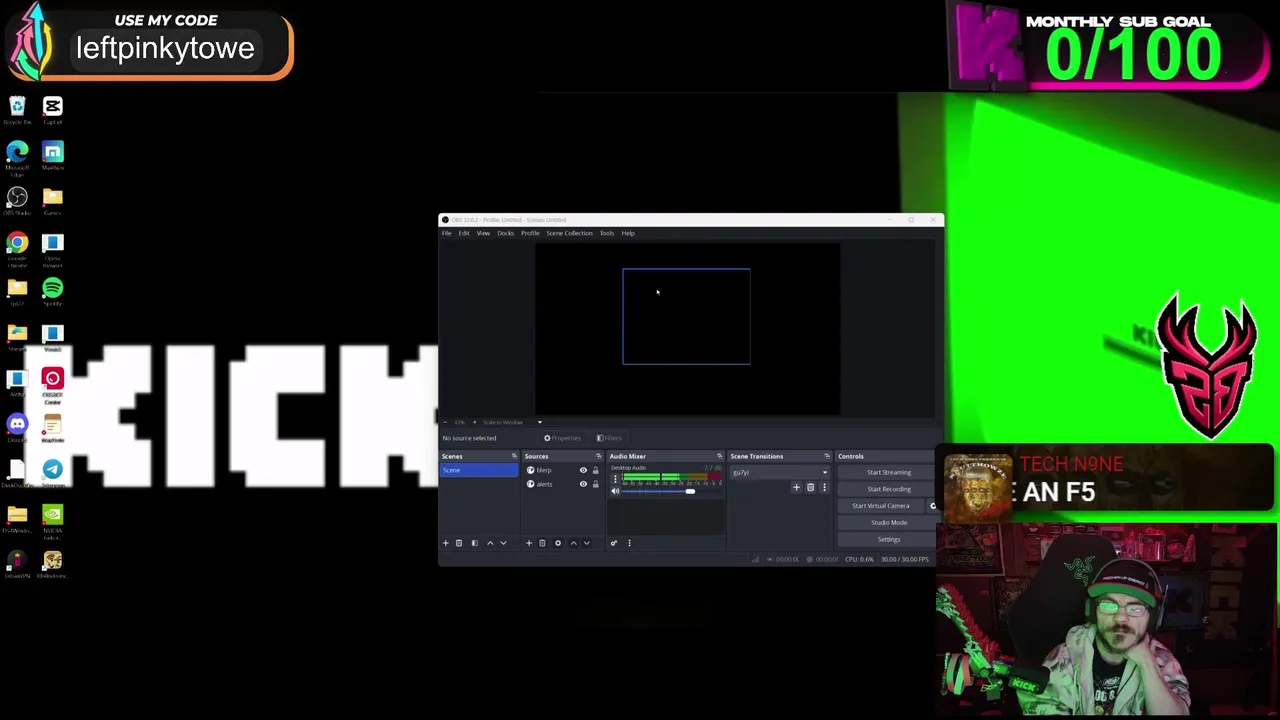
Task: Open scene filters icon in the Scenes toolbar
Action: [475, 543]
